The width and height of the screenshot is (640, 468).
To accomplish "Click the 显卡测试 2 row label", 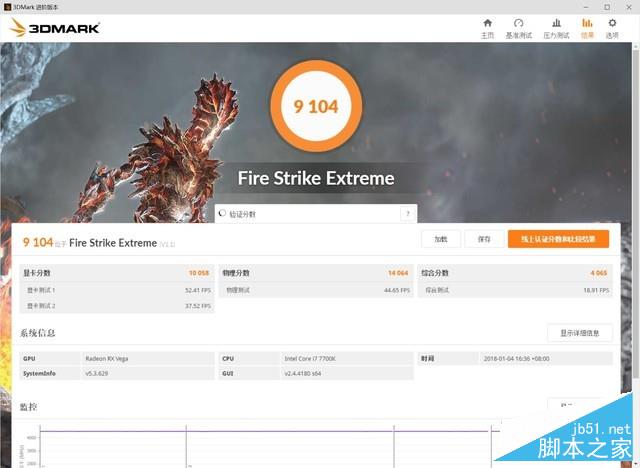I will (x=41, y=306).
